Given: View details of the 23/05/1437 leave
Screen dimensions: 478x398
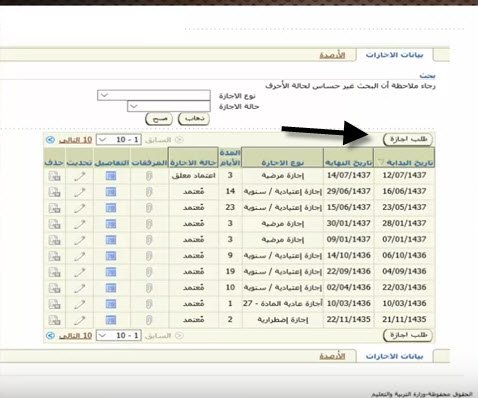Looking at the screenshot, I should point(111,208).
